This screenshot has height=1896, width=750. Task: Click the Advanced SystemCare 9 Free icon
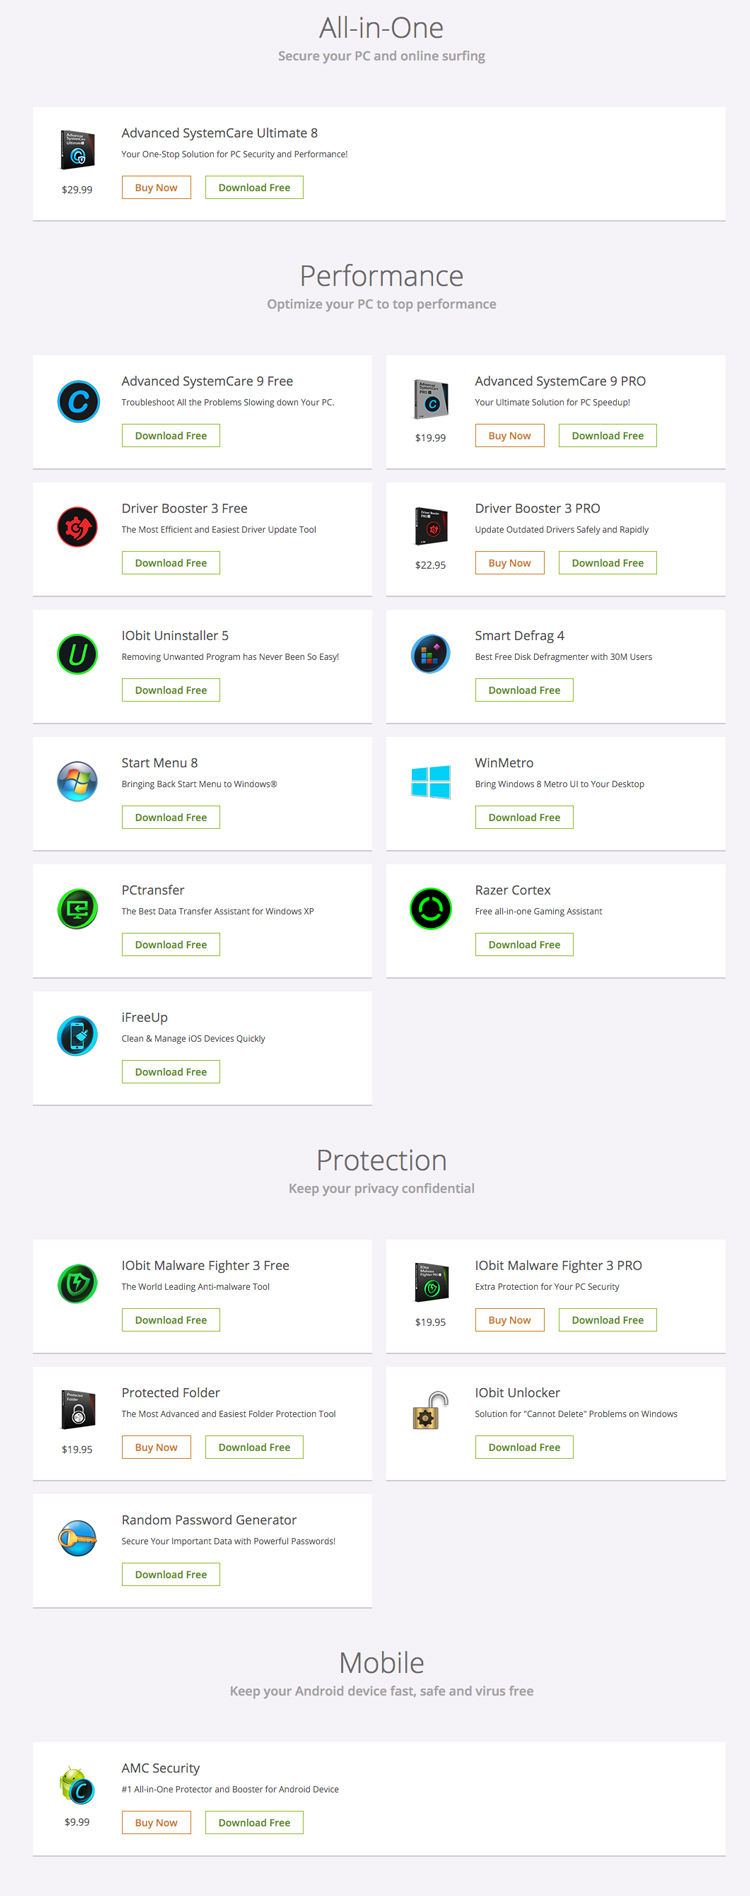78,402
